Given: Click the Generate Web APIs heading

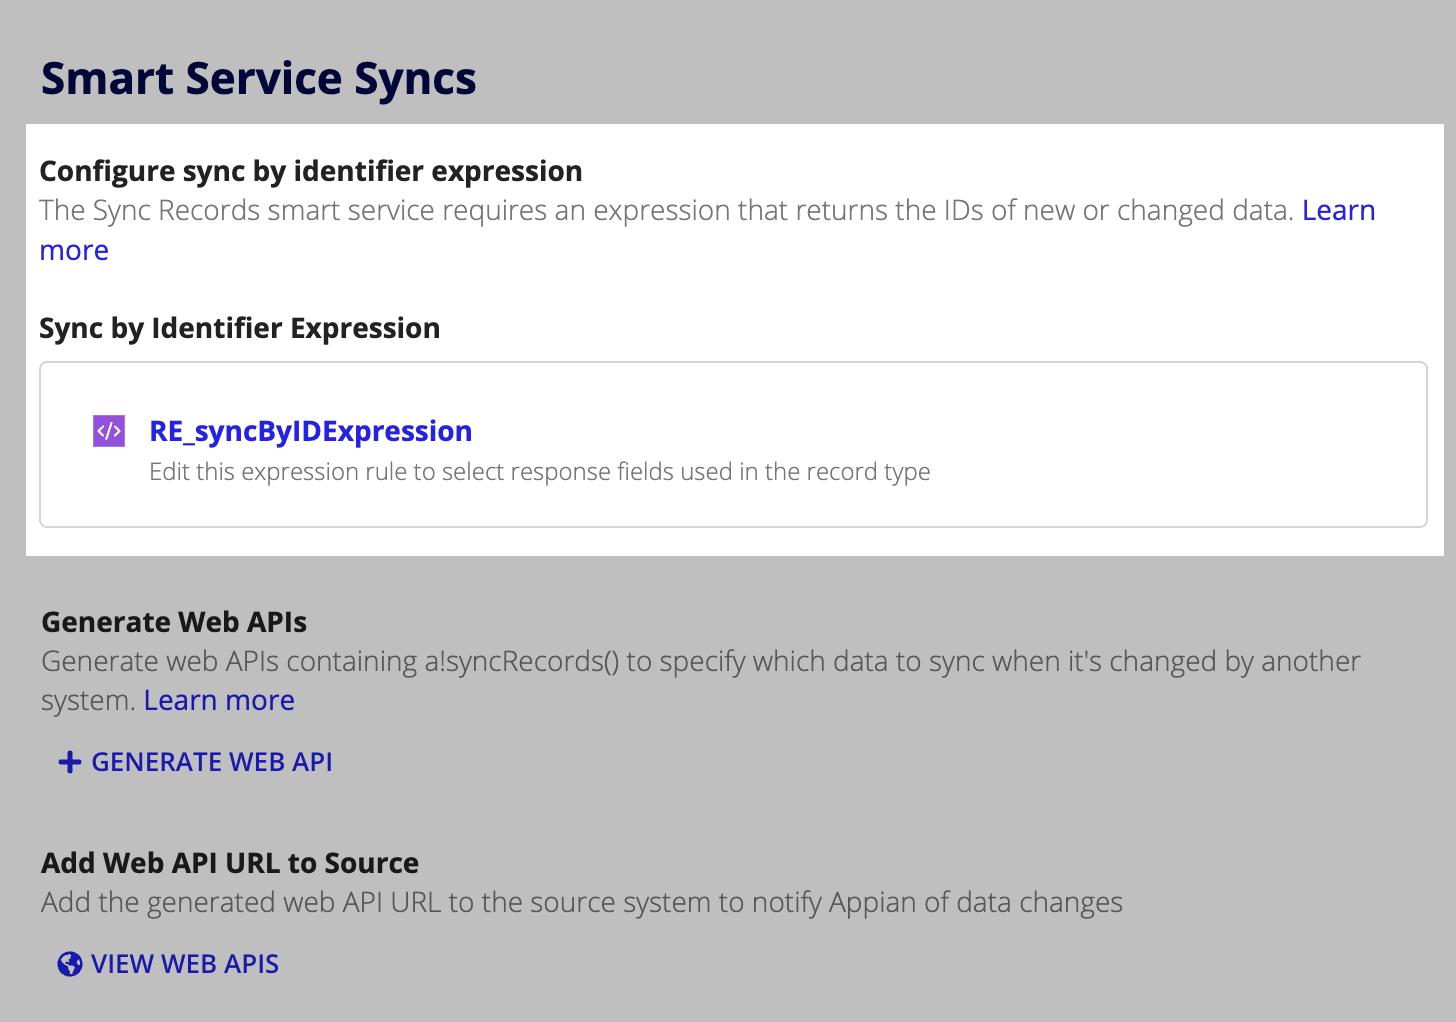Looking at the screenshot, I should (x=174, y=622).
